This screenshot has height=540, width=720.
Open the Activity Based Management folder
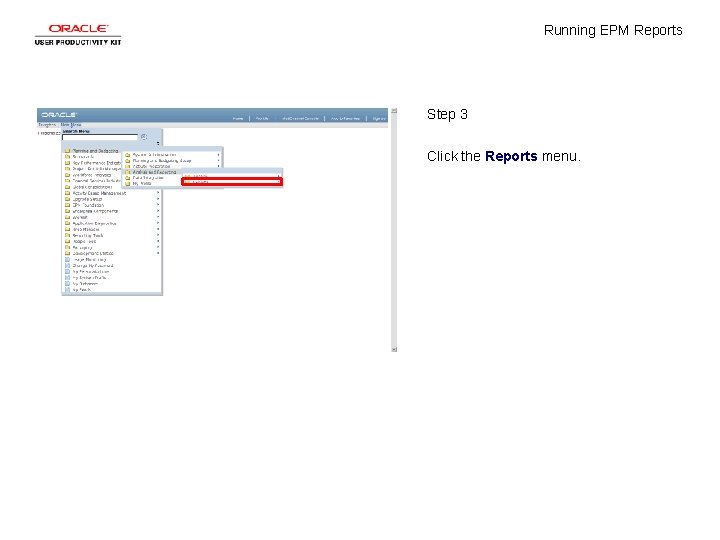[x=99, y=193]
